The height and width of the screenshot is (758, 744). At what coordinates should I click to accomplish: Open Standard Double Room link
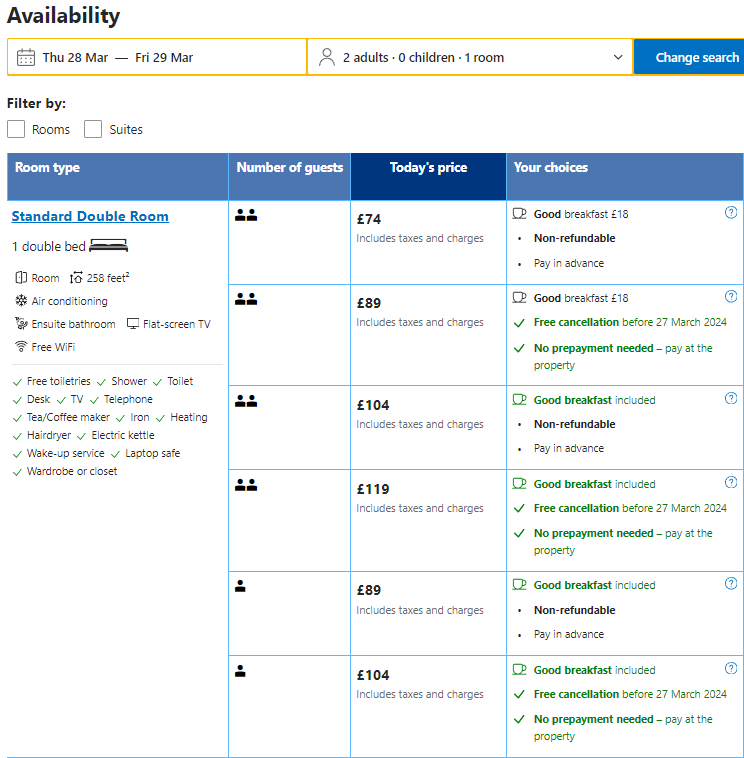coord(90,216)
